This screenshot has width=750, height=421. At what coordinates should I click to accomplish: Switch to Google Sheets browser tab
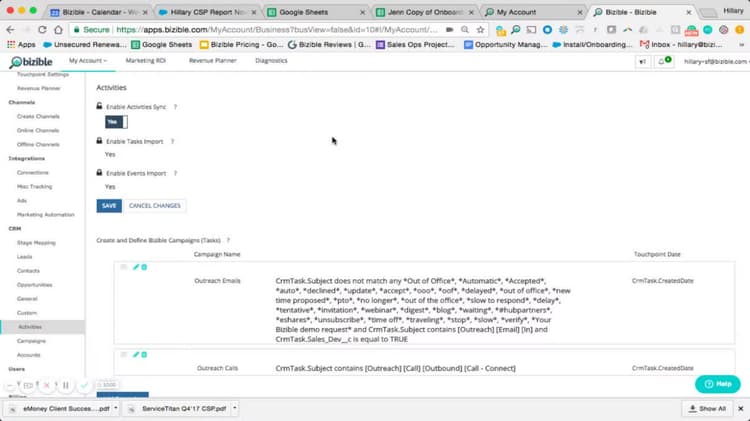coord(316,12)
